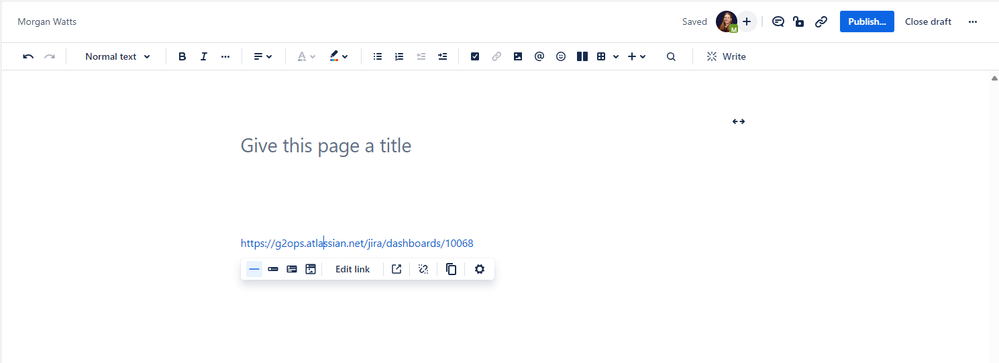Open link in a new tab
The image size is (999, 363).
(396, 269)
